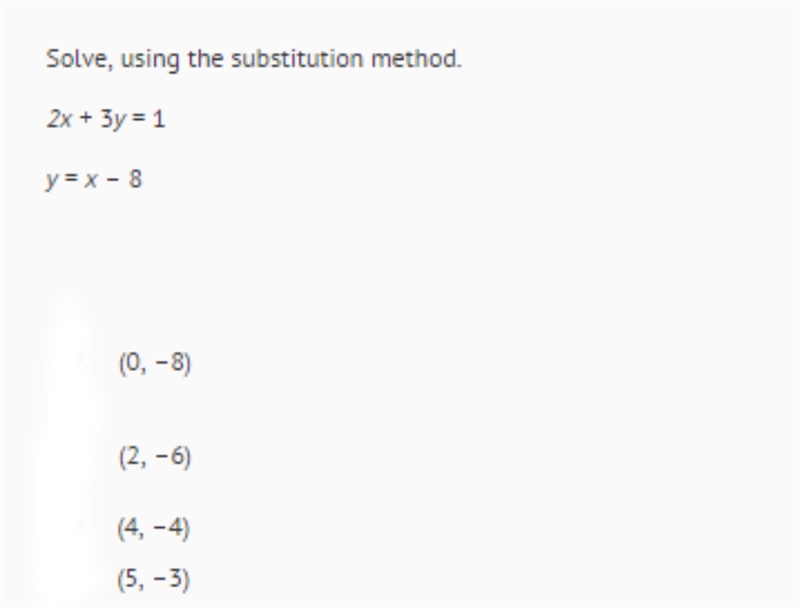
Task: Click the word 'substitution' in the prompt
Action: click(x=297, y=59)
